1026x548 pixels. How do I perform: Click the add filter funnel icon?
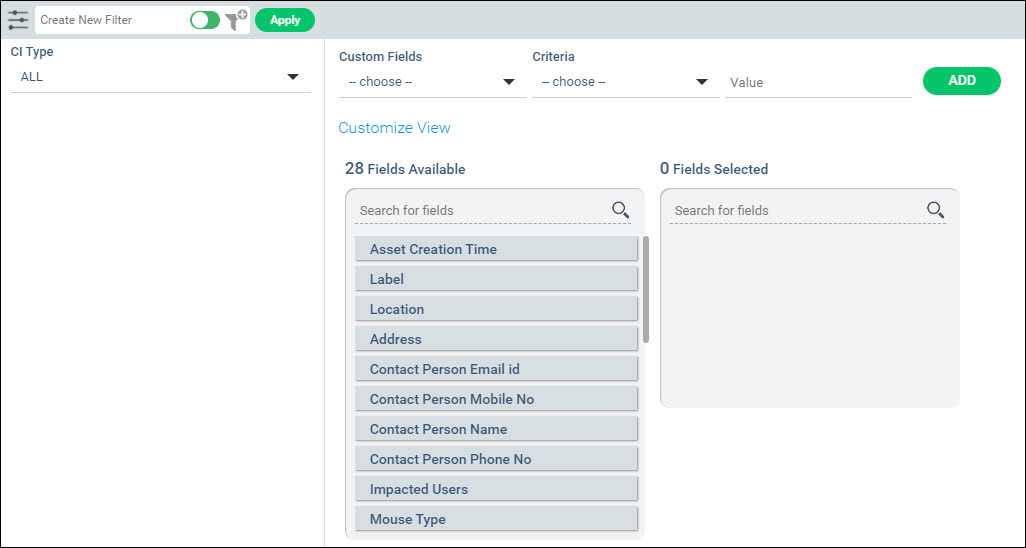point(236,20)
